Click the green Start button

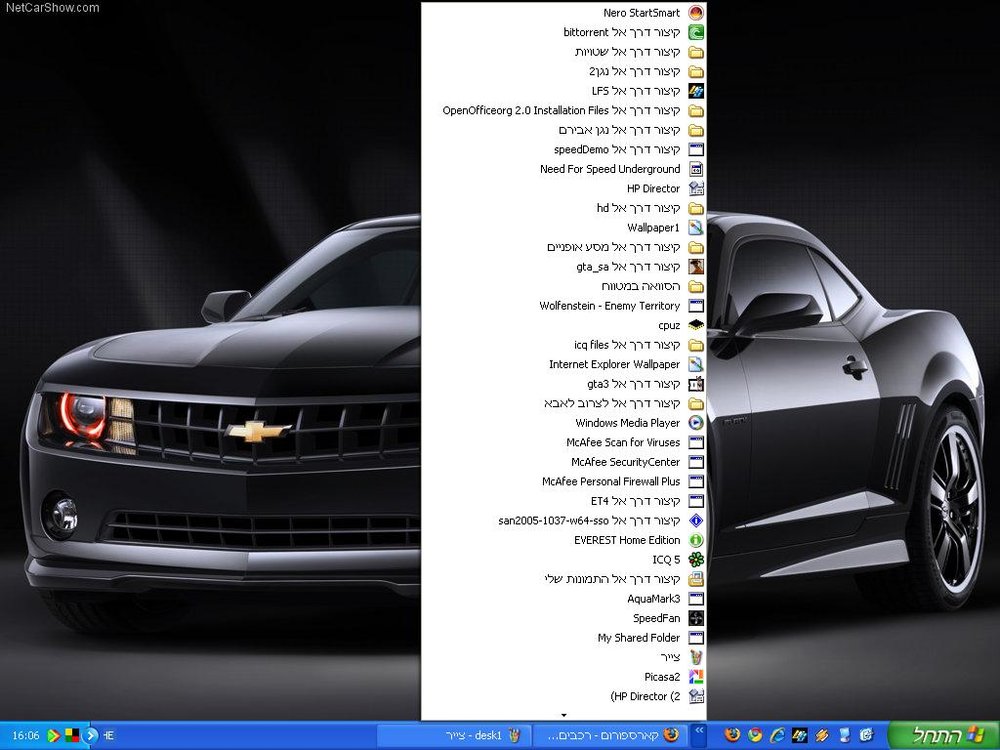point(944,735)
